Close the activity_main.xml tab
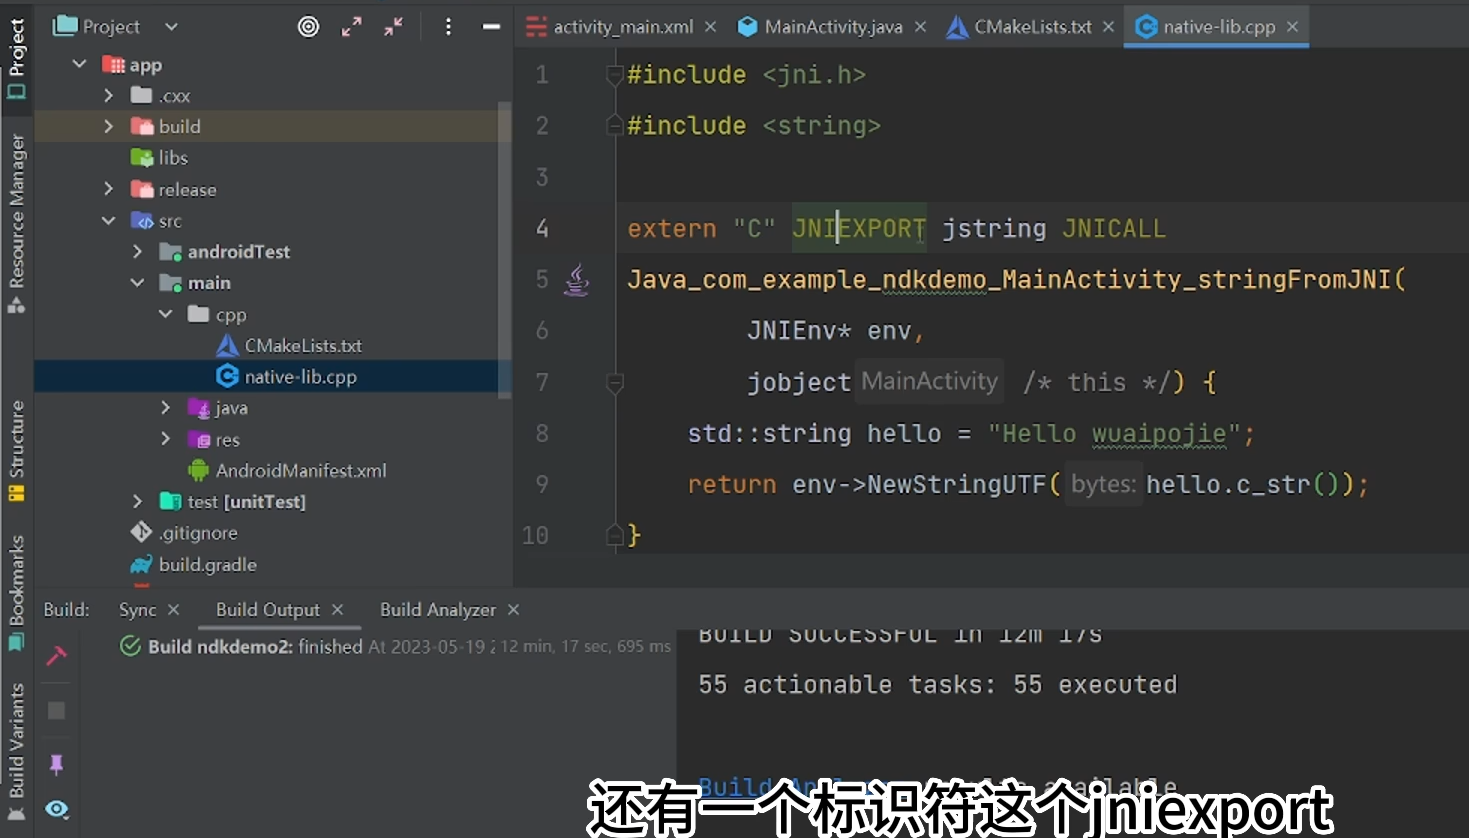Screen dimensions: 1469x838 (x=710, y=27)
